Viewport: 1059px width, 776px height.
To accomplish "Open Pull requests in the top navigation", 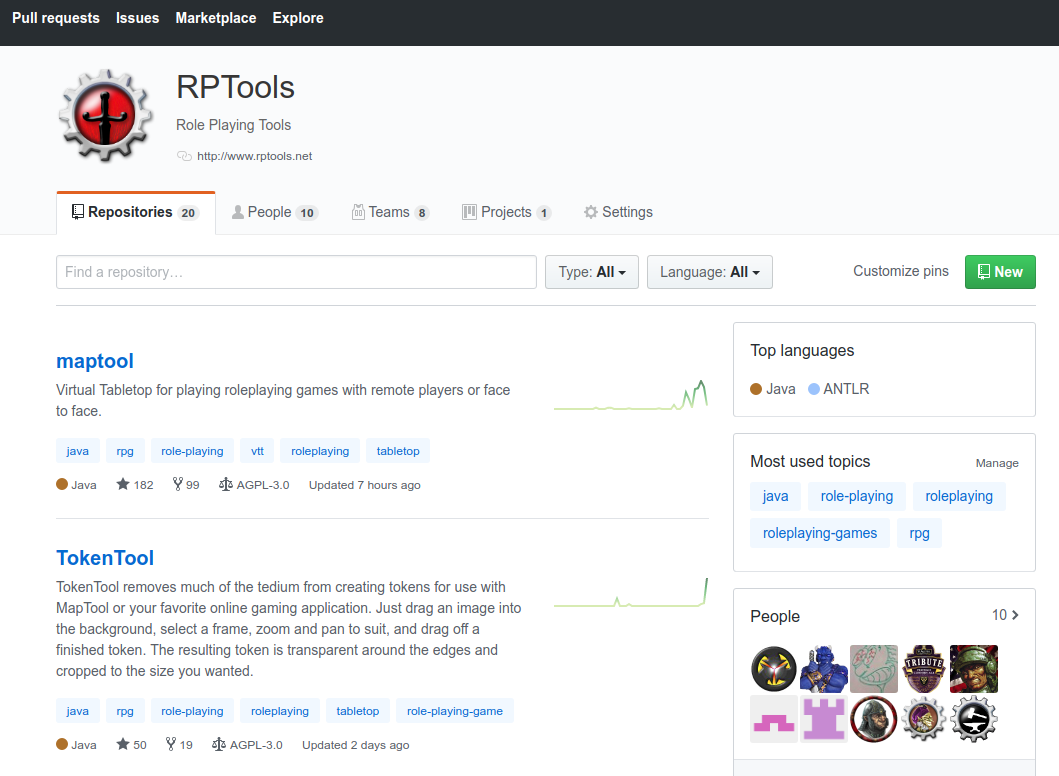I will (x=56, y=18).
